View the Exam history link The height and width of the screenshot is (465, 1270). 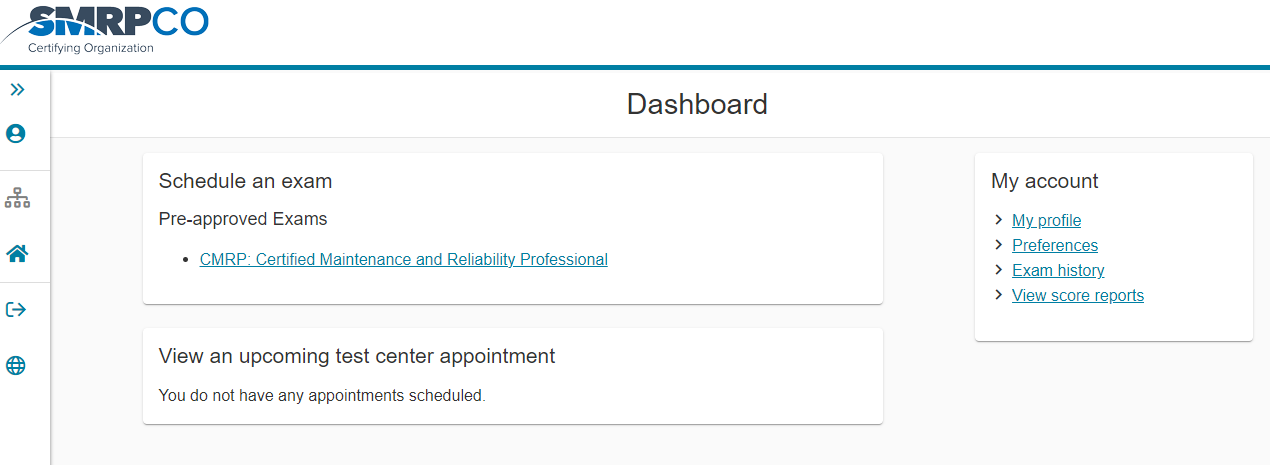point(1058,271)
